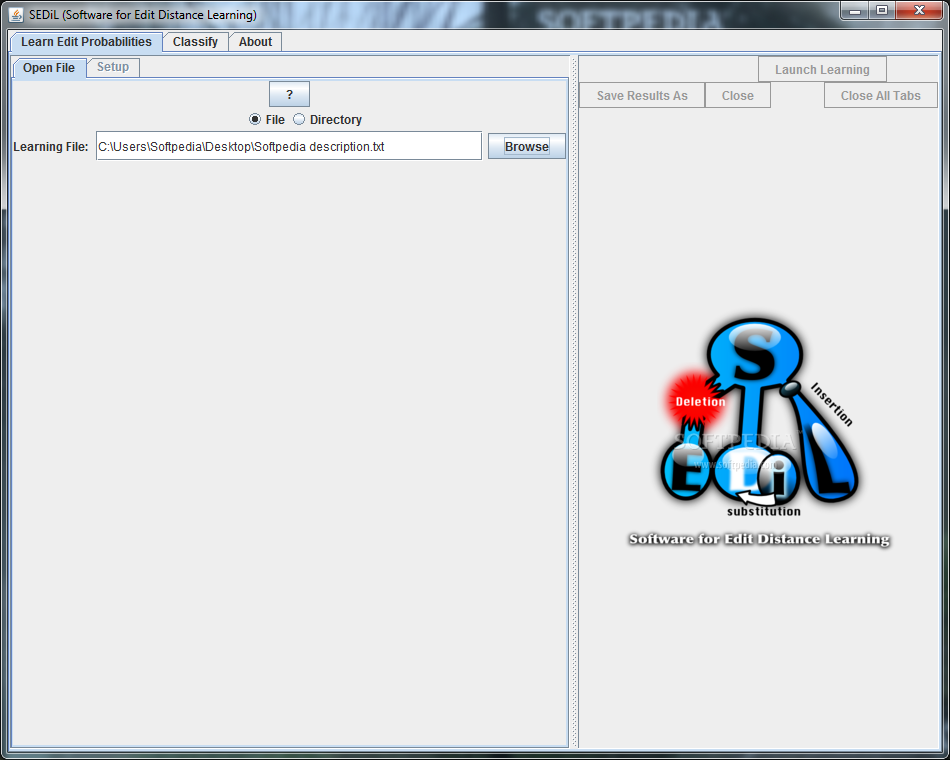Select the Open File sub-tab
Image resolution: width=950 pixels, height=760 pixels.
tap(49, 68)
